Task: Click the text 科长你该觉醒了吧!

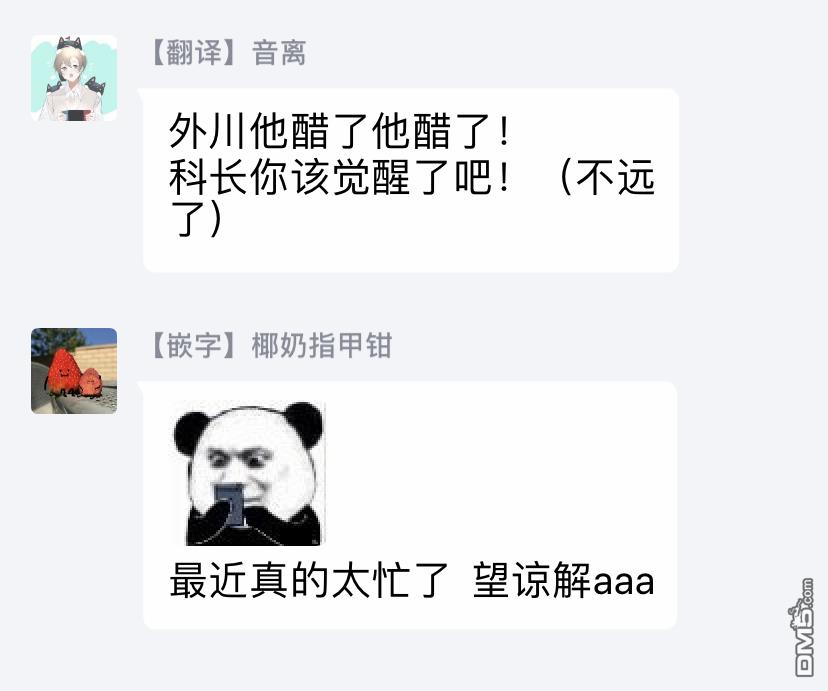Action: [x=339, y=176]
